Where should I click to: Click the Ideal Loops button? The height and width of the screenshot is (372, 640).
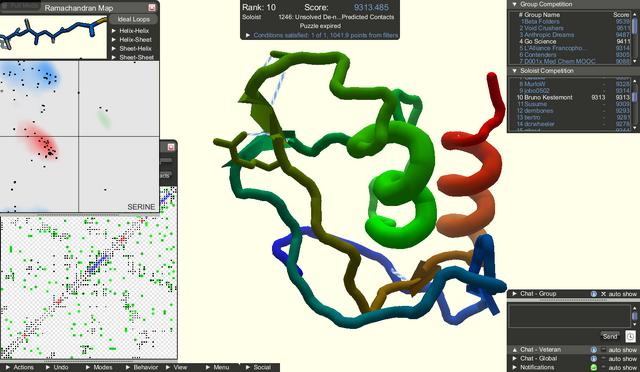tap(133, 19)
